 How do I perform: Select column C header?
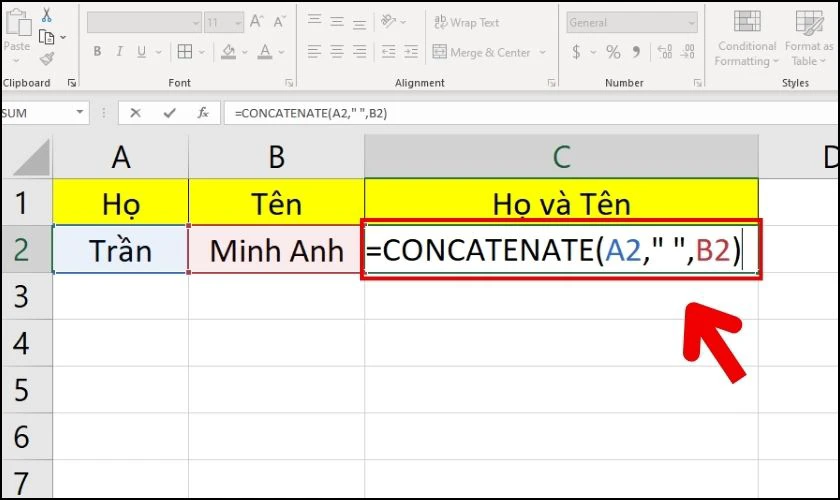[561, 156]
